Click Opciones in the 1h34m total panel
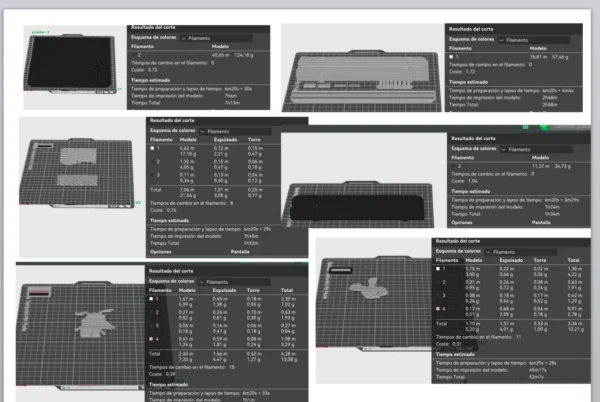The width and height of the screenshot is (600, 402). click(x=462, y=222)
